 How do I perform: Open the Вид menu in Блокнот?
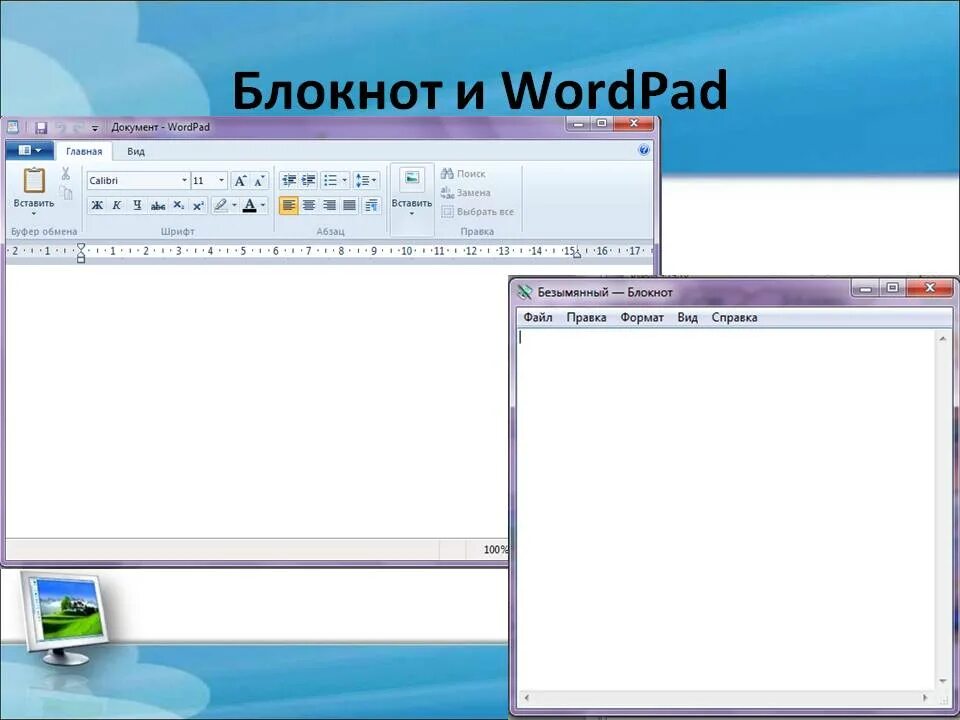[x=688, y=317]
